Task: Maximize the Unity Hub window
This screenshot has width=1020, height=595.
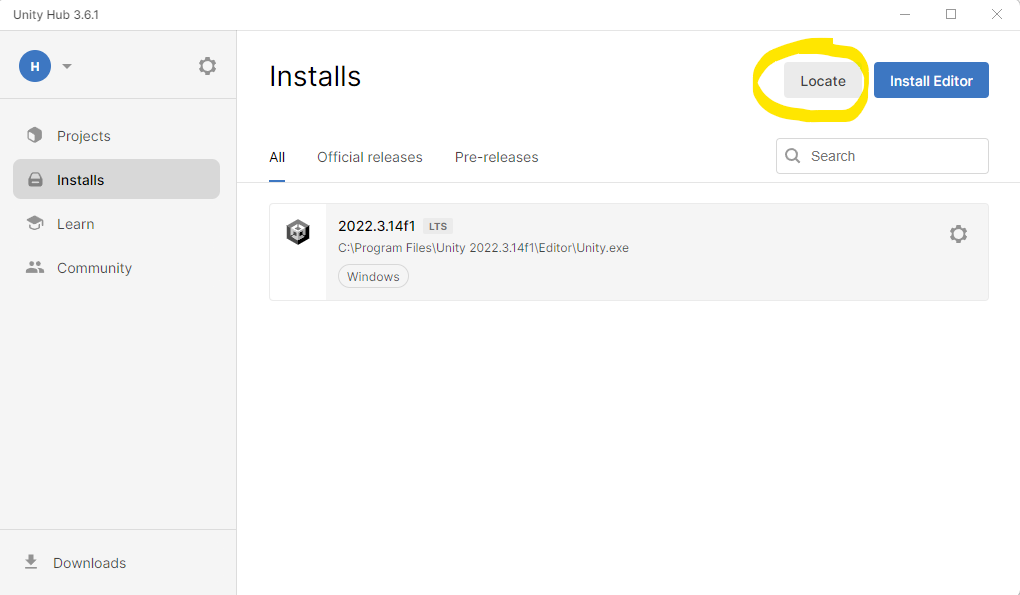Action: click(x=951, y=14)
